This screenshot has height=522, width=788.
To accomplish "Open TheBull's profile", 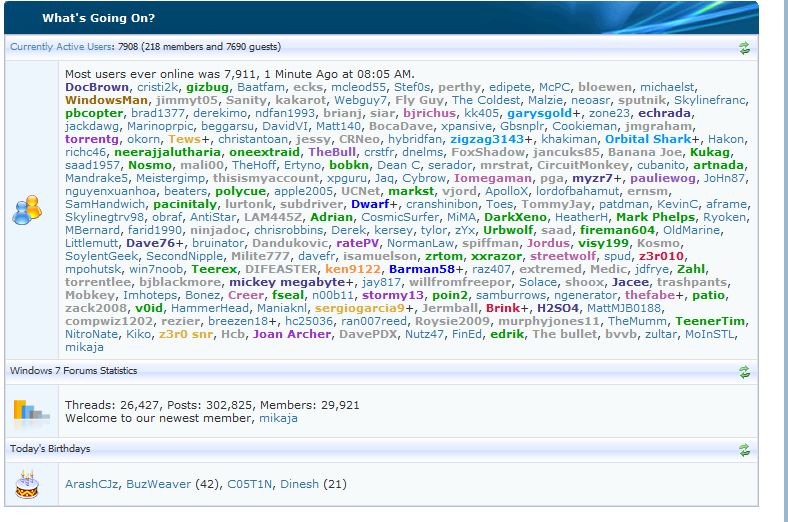I will click(332, 152).
